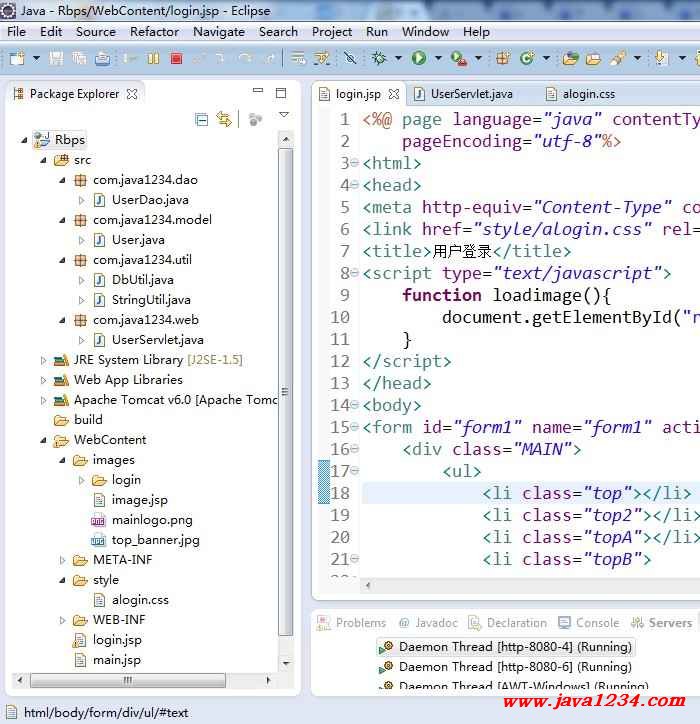Click Collapse All in Package Explorer
700x724 pixels.
(x=202, y=120)
